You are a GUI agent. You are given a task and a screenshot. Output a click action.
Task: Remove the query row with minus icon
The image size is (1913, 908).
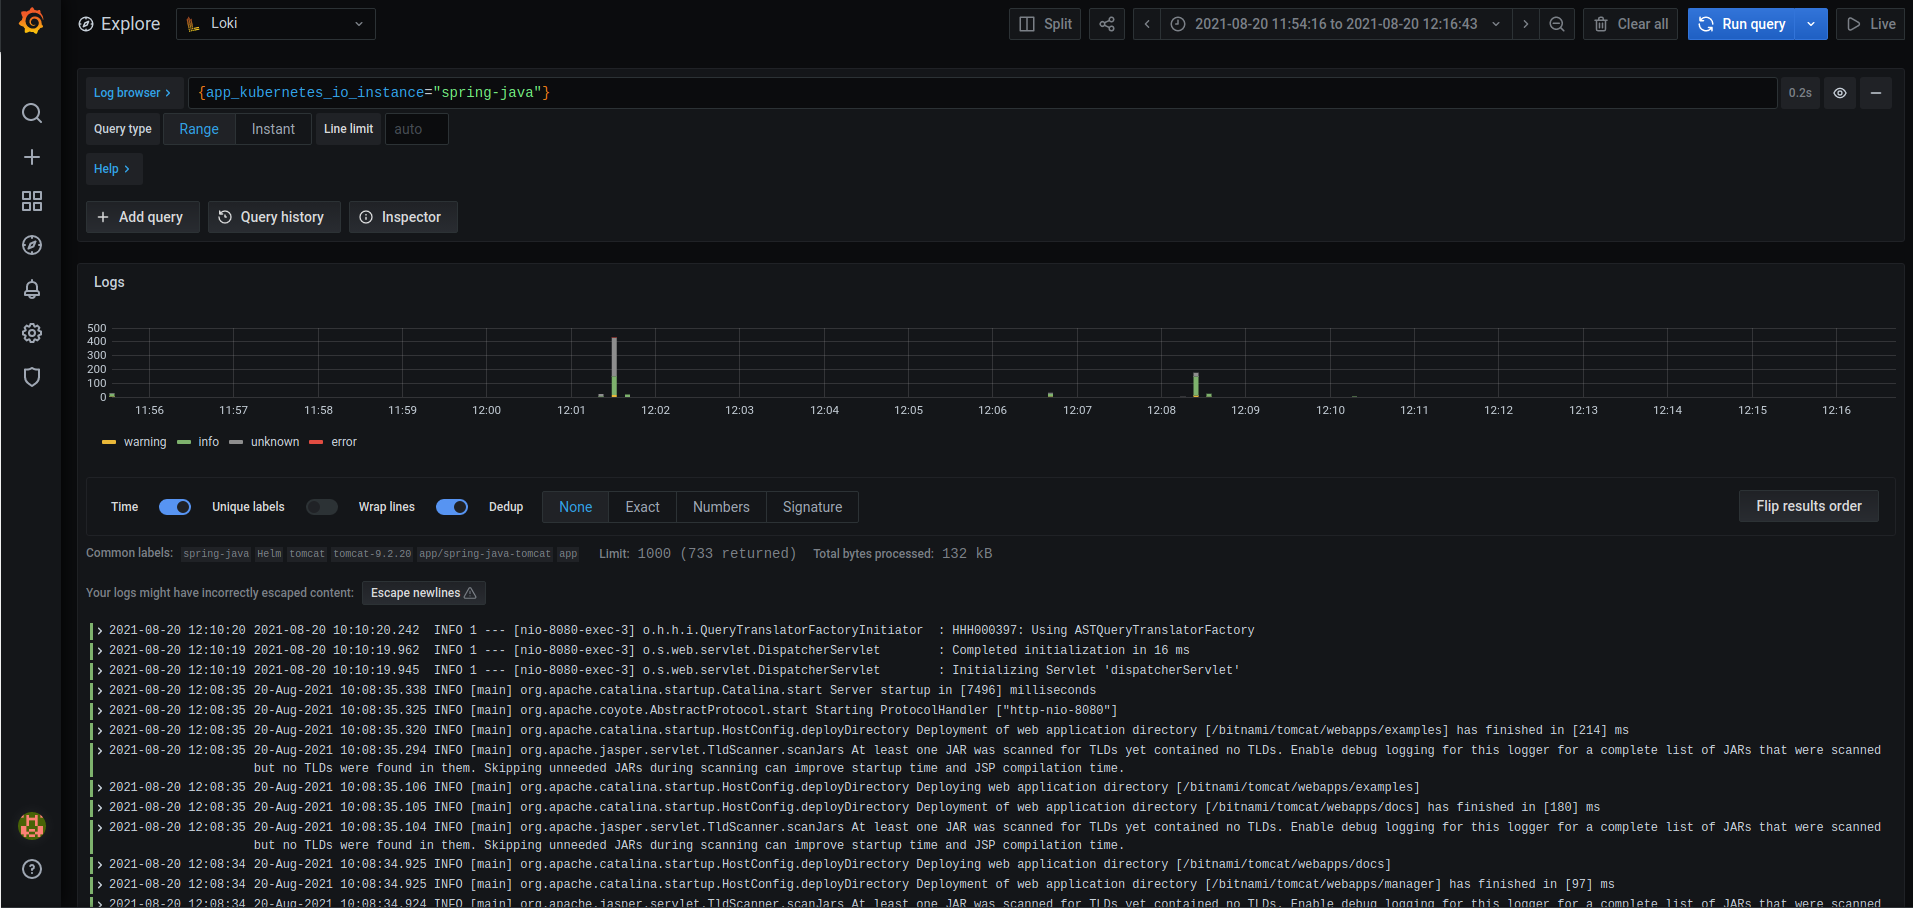click(1876, 93)
